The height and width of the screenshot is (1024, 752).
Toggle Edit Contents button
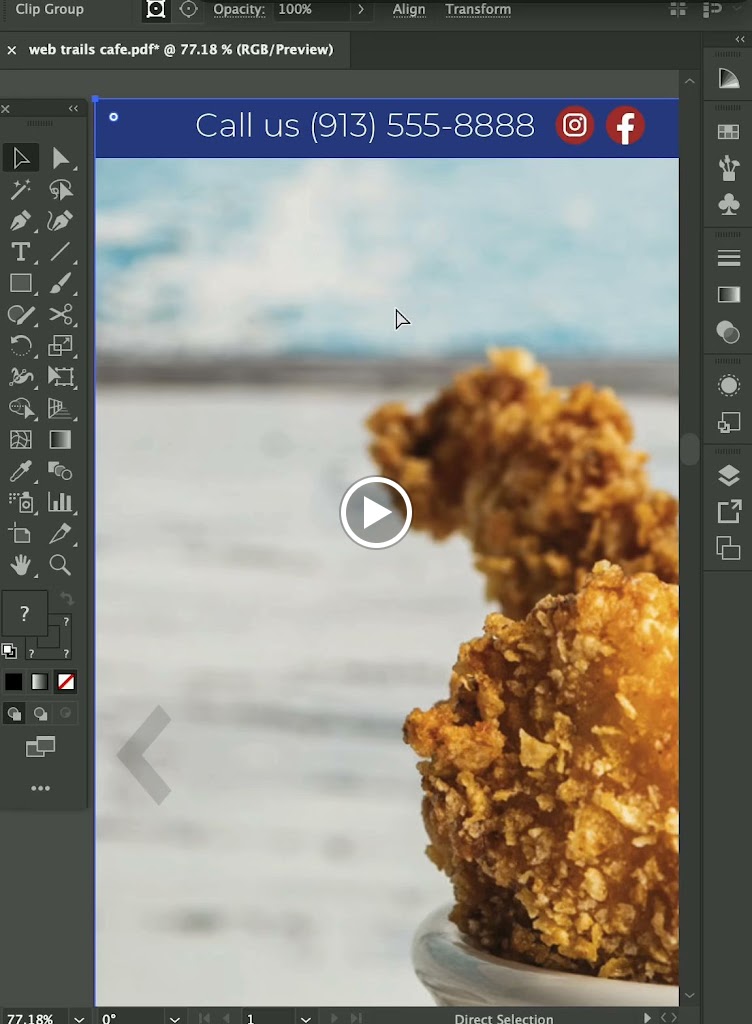(x=189, y=9)
